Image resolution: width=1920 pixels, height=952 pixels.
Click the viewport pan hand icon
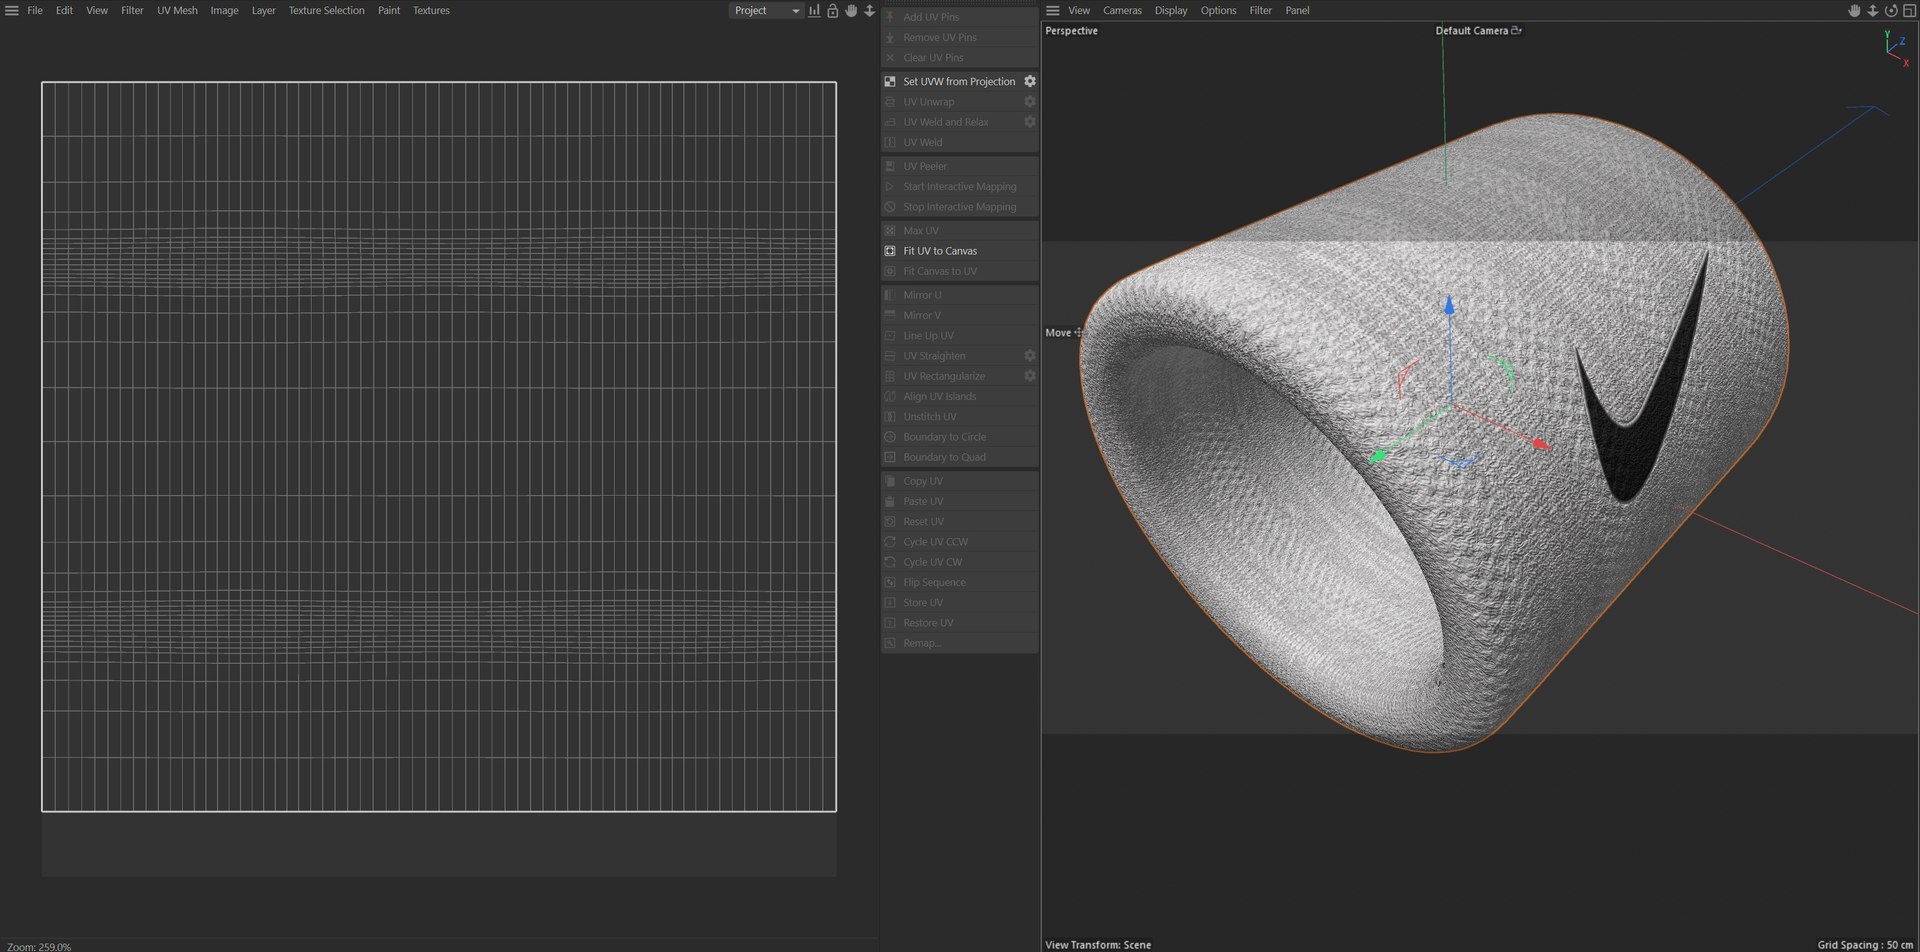(x=1854, y=10)
